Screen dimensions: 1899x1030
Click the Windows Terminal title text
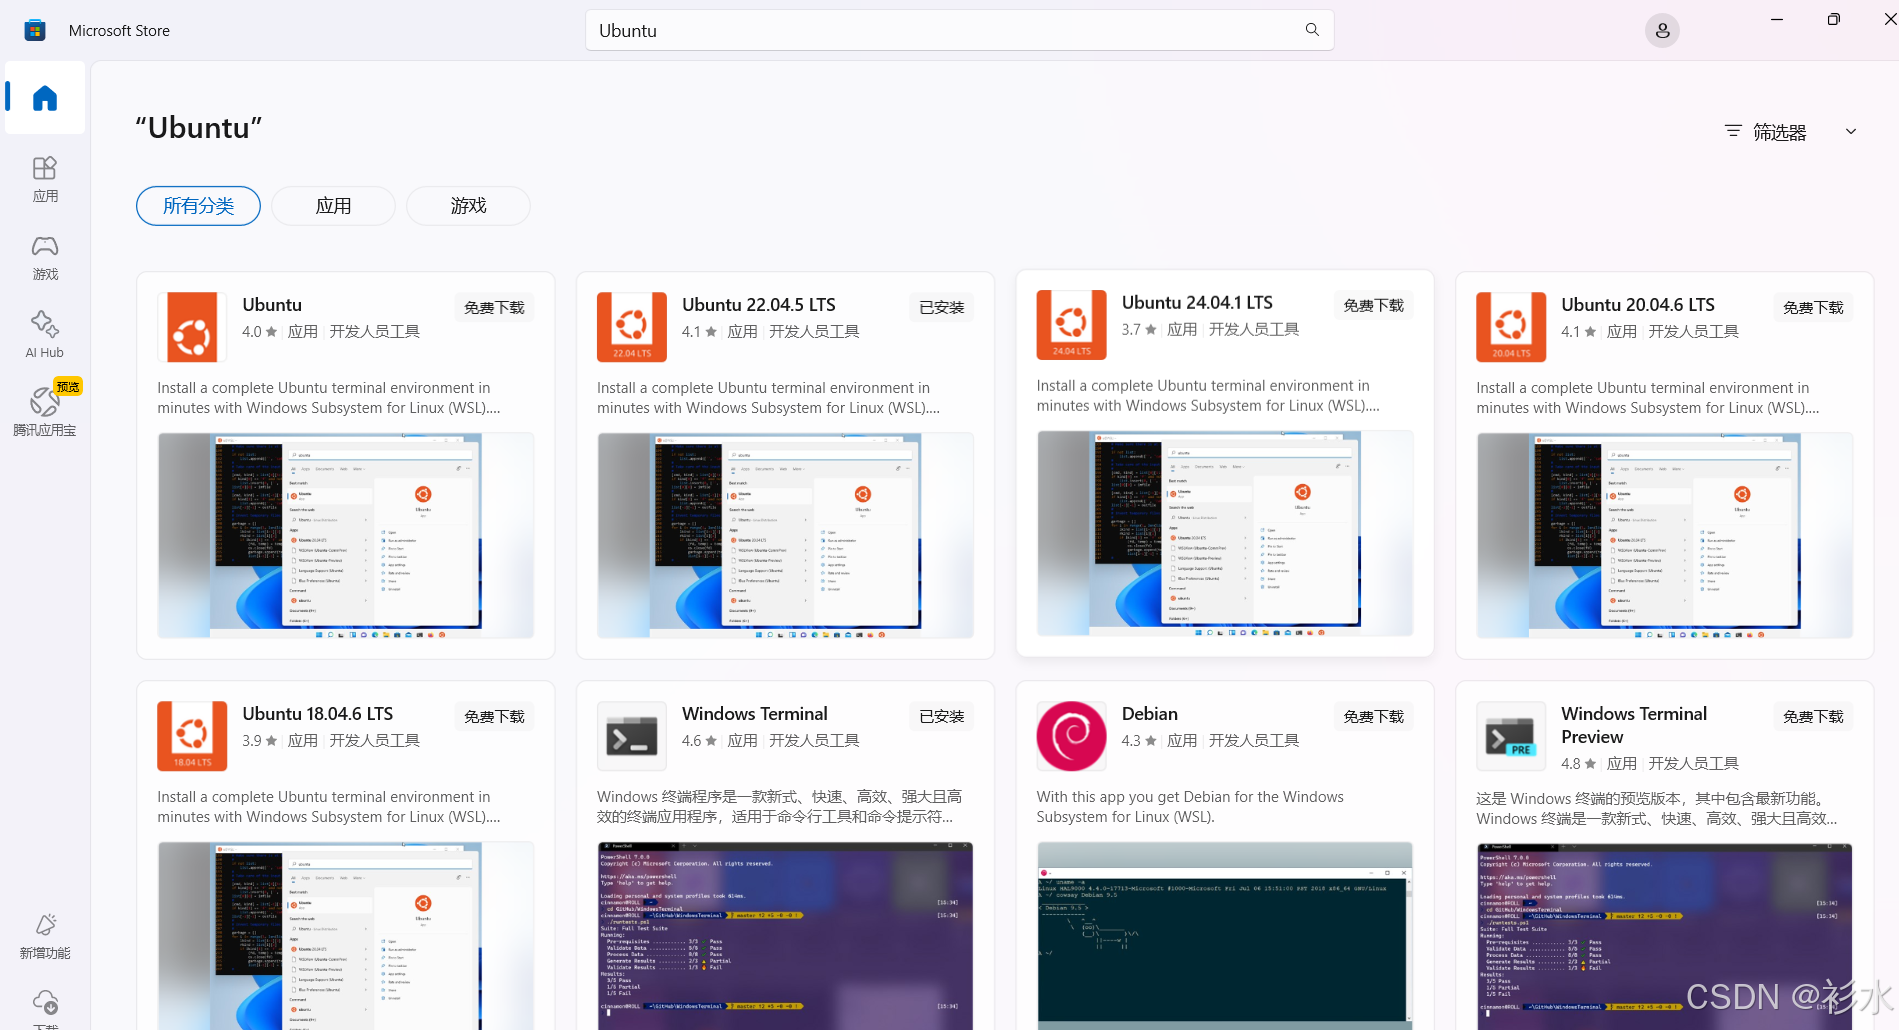point(754,714)
